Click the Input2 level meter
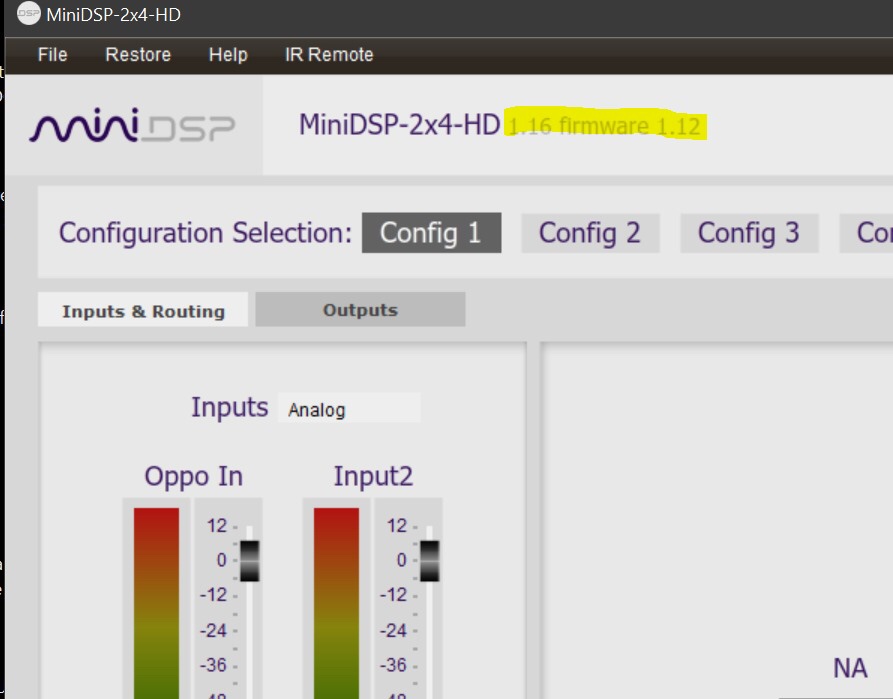Screen dimensions: 893x699 click(x=336, y=600)
